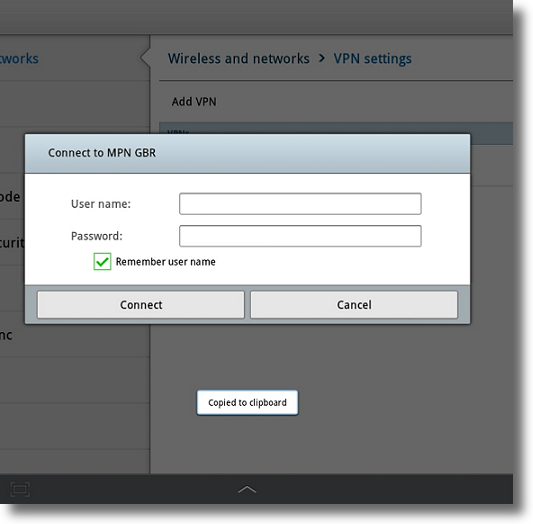The width and height of the screenshot is (533, 524).
Task: Click the Cancel button
Action: [354, 305]
